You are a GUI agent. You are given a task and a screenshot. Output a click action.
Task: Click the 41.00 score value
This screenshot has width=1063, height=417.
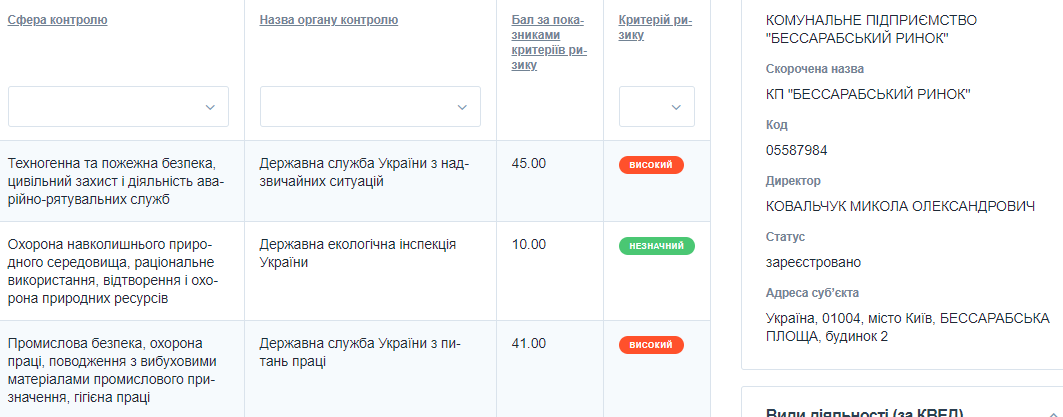(x=529, y=343)
